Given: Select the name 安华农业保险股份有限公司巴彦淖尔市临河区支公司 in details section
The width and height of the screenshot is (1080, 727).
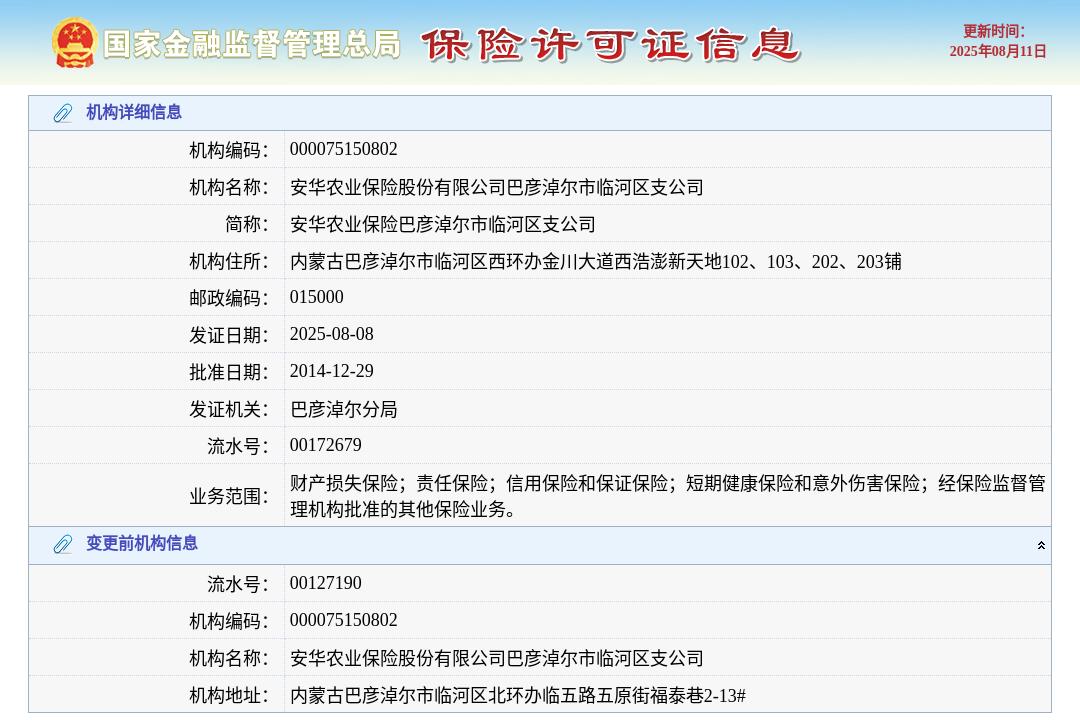Looking at the screenshot, I should pyautogui.click(x=497, y=187).
